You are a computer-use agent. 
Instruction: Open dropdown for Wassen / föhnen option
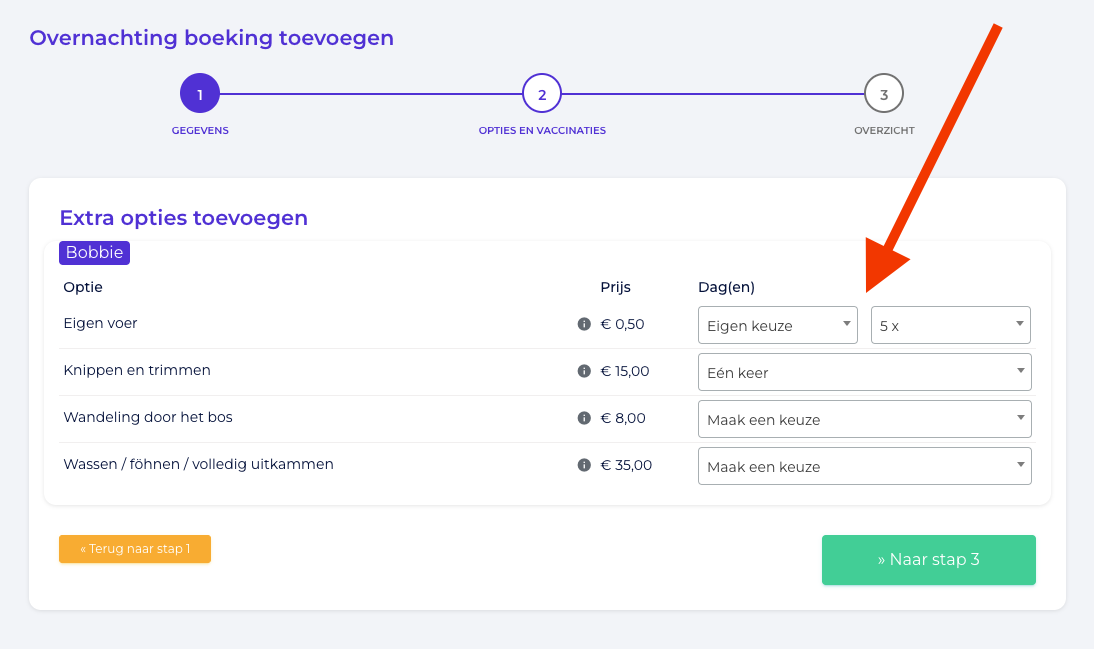(x=864, y=466)
